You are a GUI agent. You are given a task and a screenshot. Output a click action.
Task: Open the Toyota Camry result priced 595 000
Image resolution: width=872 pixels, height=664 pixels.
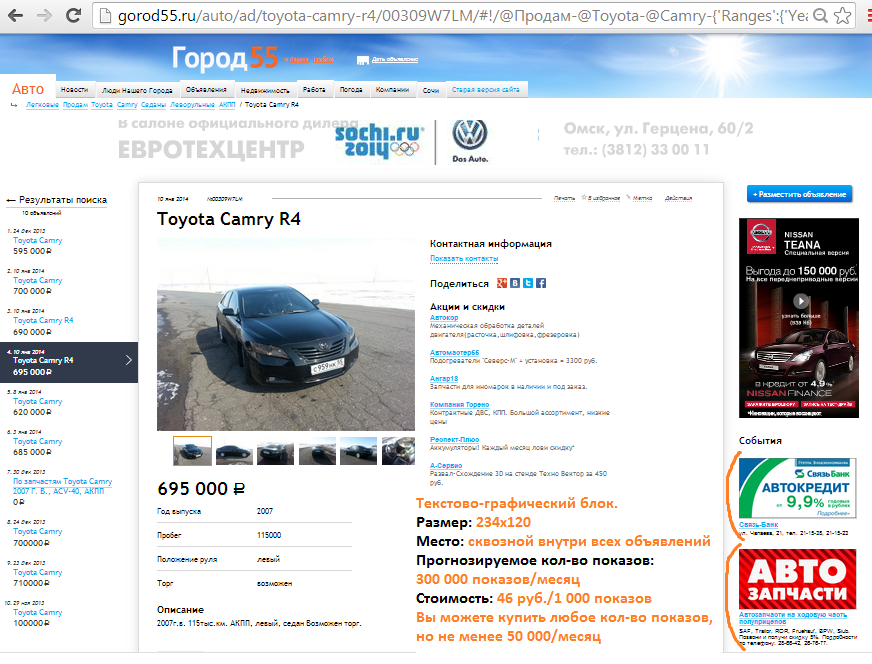coord(38,240)
